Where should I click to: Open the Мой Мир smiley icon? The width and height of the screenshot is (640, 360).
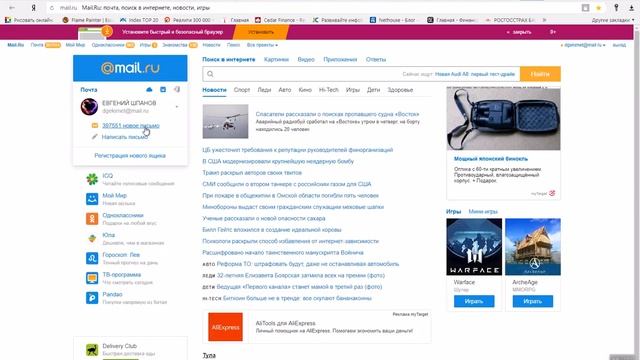tap(92, 199)
